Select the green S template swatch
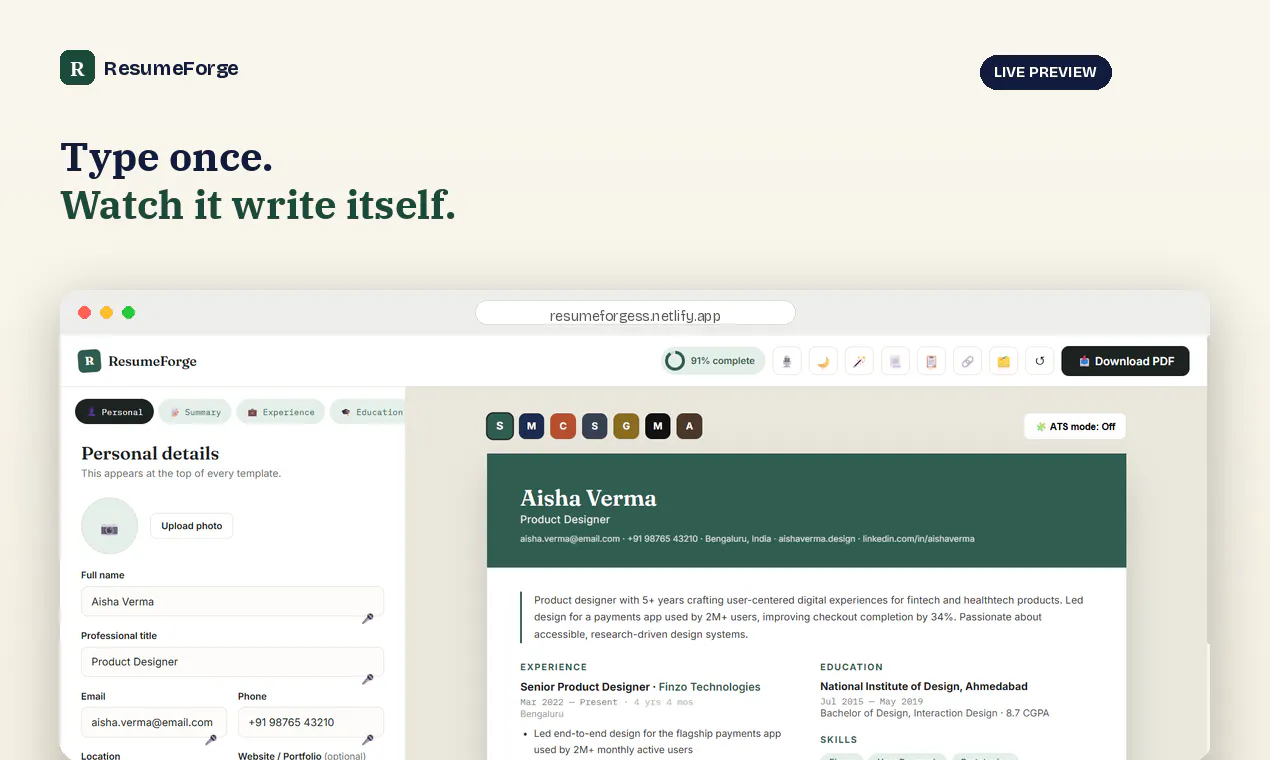Viewport: 1270px width, 760px height. point(500,426)
